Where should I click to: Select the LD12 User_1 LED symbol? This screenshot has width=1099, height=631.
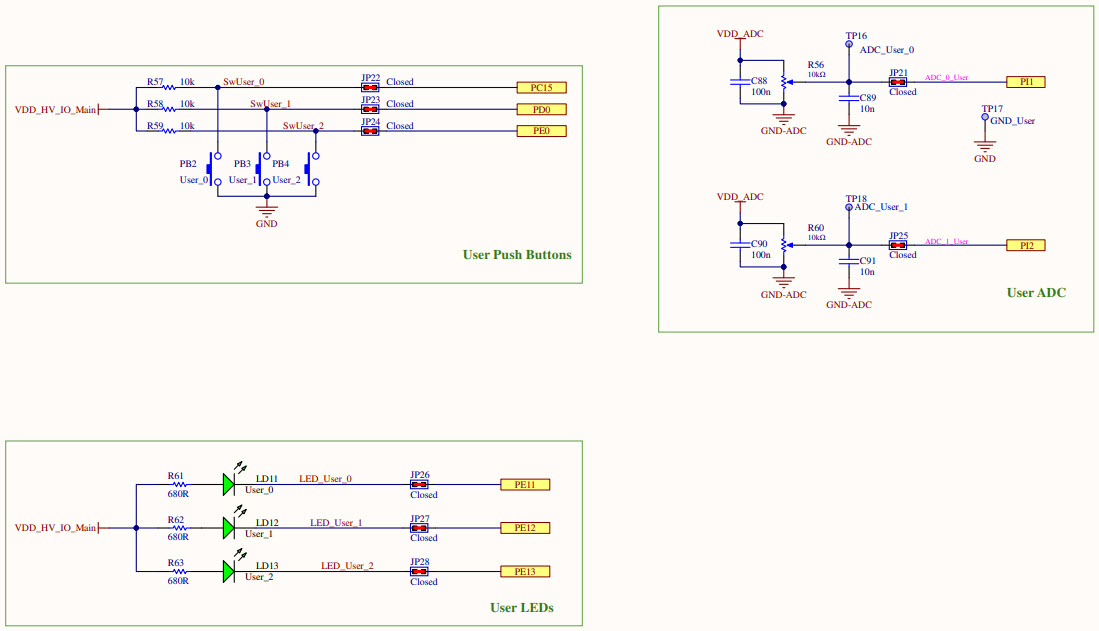pos(228,527)
